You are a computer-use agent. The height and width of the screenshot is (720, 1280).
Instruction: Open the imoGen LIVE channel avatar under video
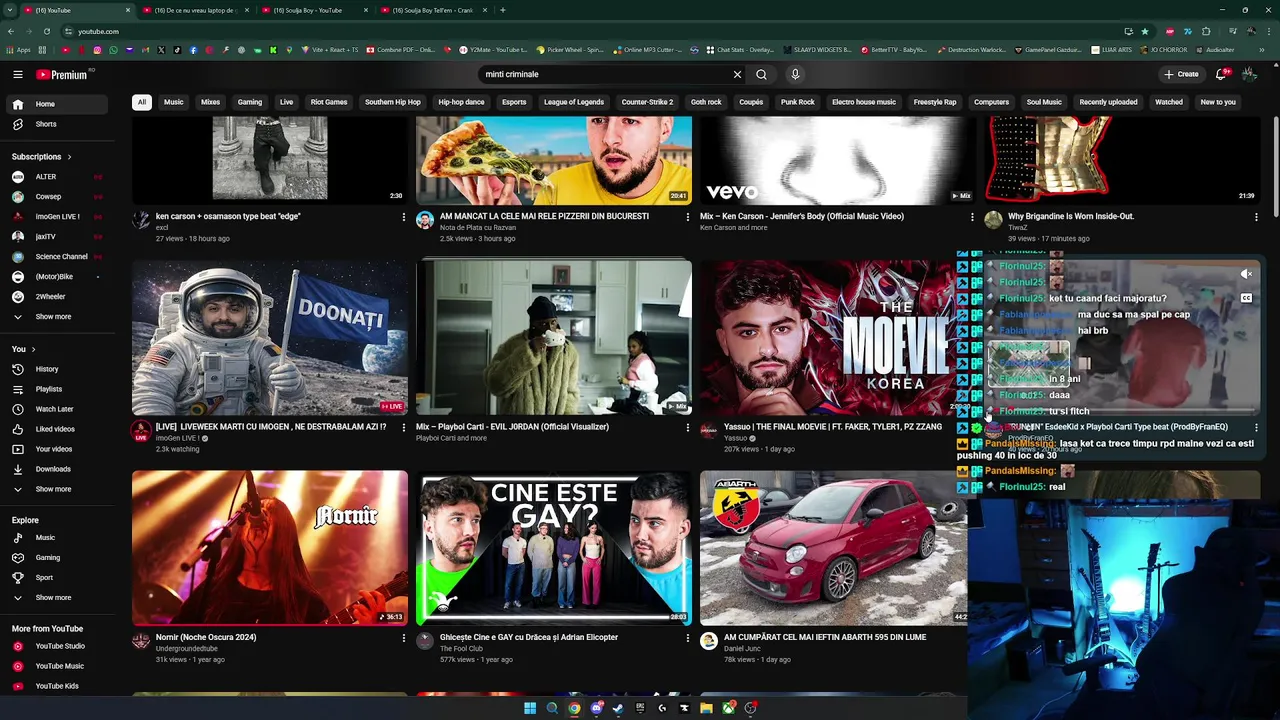[x=141, y=431]
